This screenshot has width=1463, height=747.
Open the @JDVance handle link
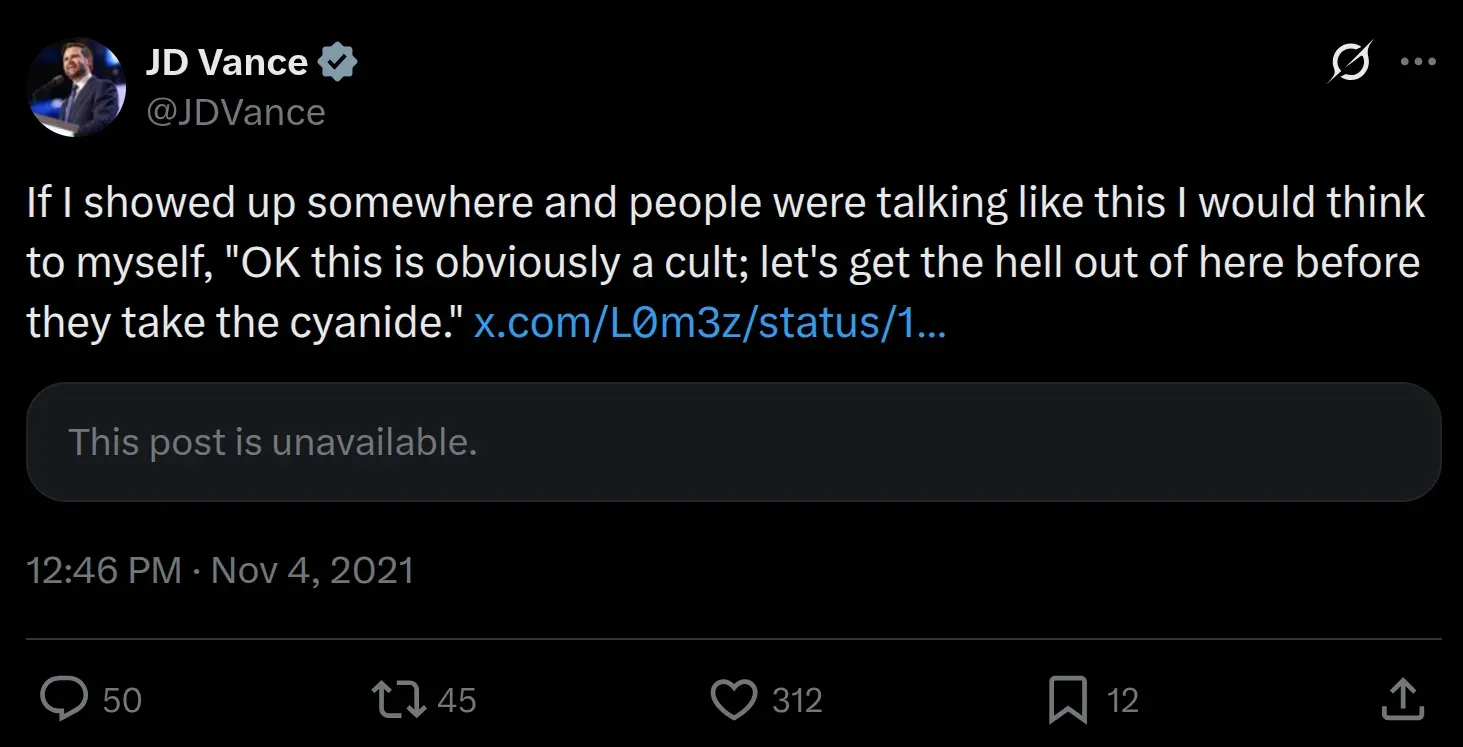click(x=236, y=112)
